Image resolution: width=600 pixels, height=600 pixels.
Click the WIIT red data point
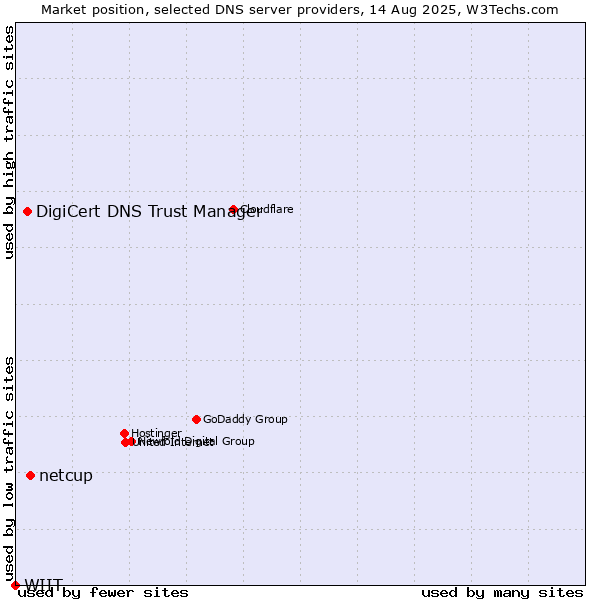(15, 585)
